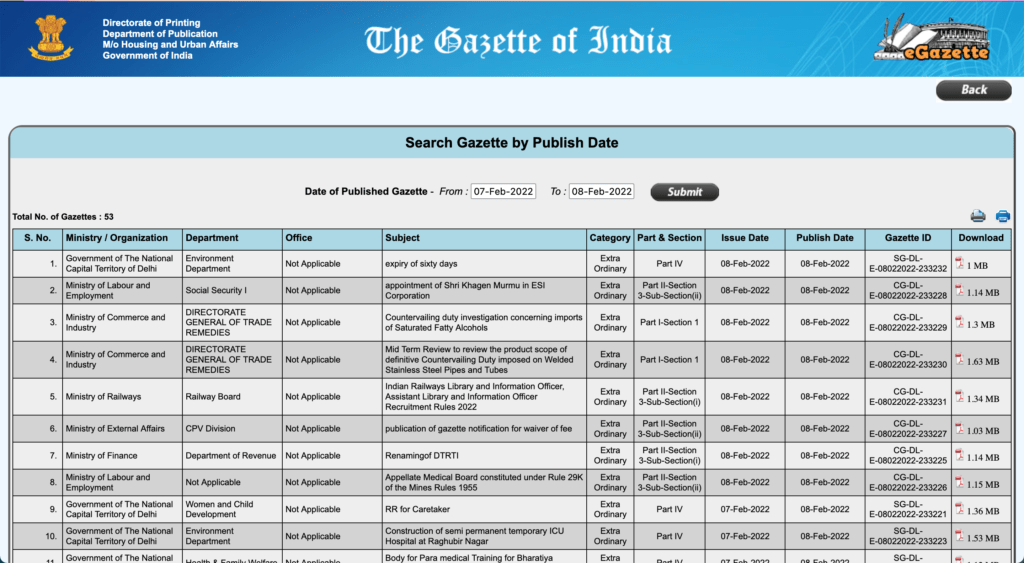Click the blue printer icon above the table
Image resolution: width=1024 pixels, height=563 pixels.
pyautogui.click(x=1002, y=216)
